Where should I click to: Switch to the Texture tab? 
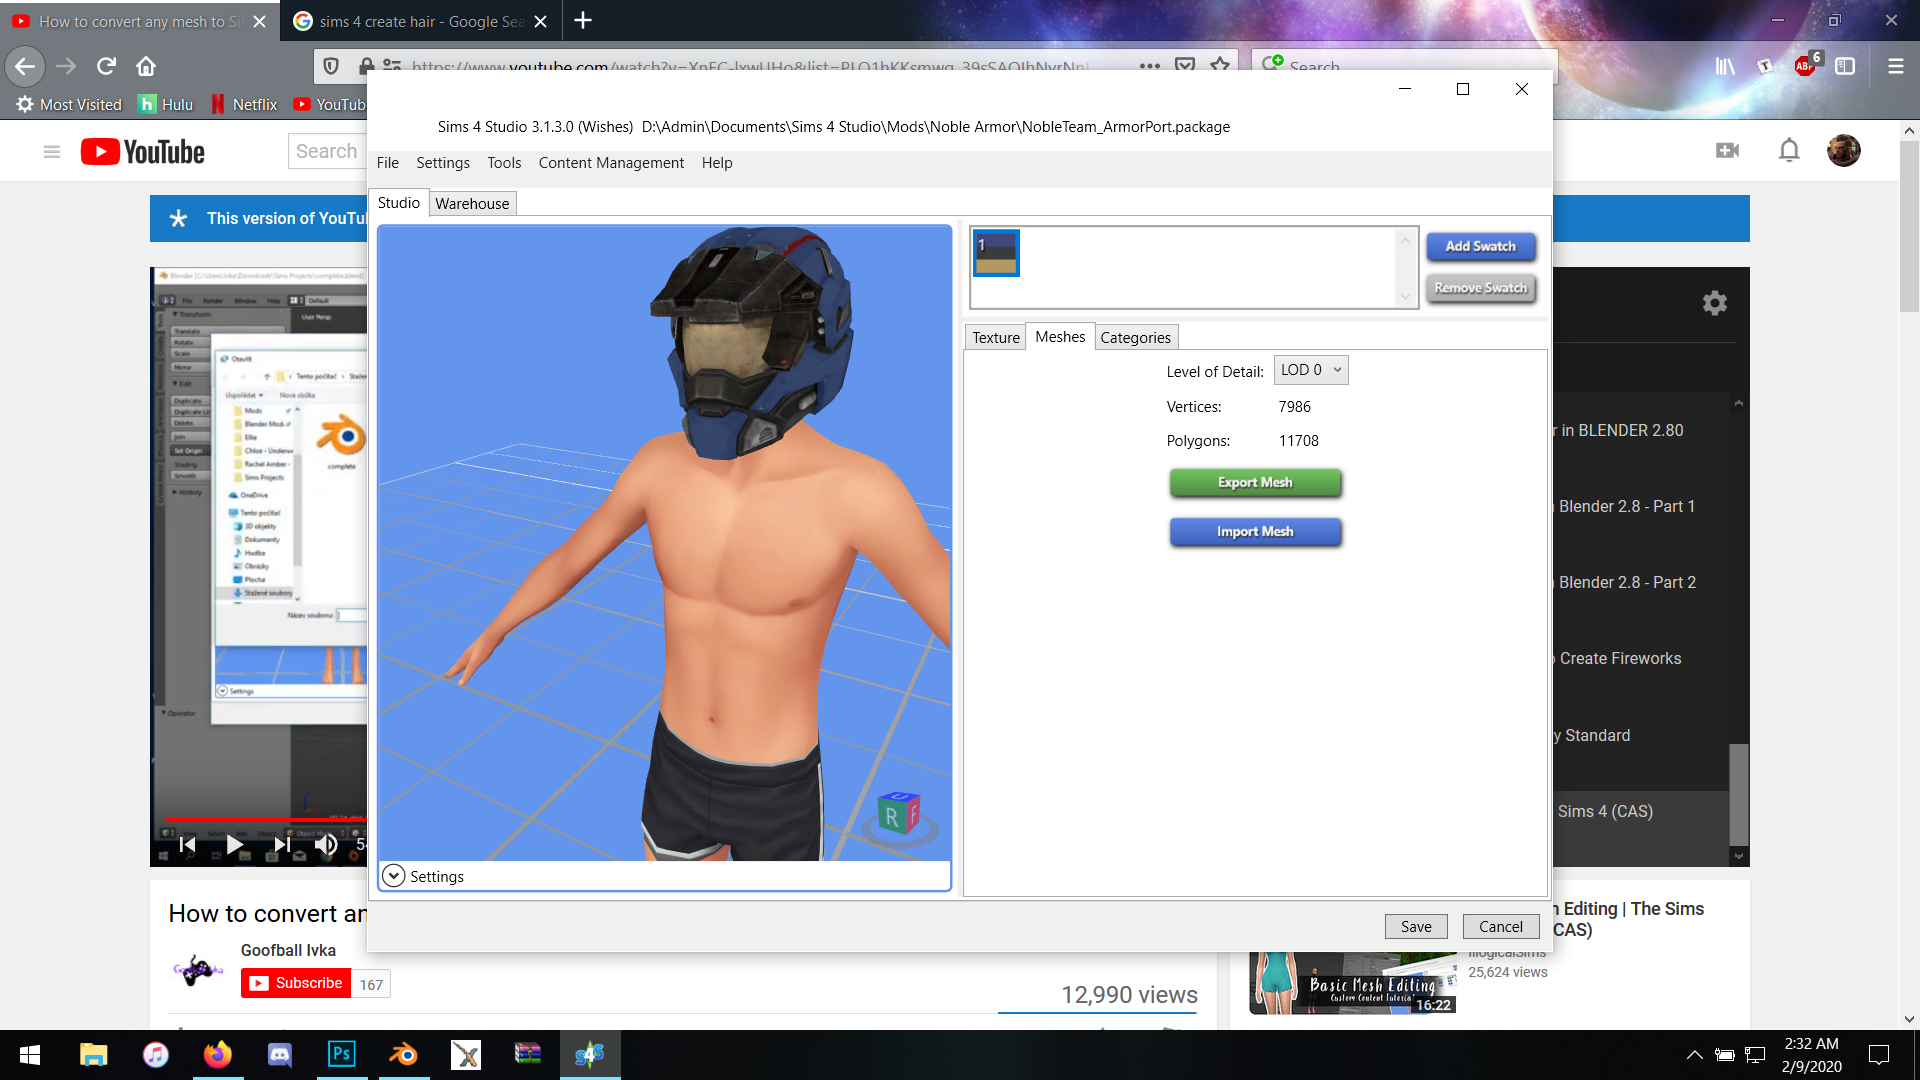pos(996,337)
